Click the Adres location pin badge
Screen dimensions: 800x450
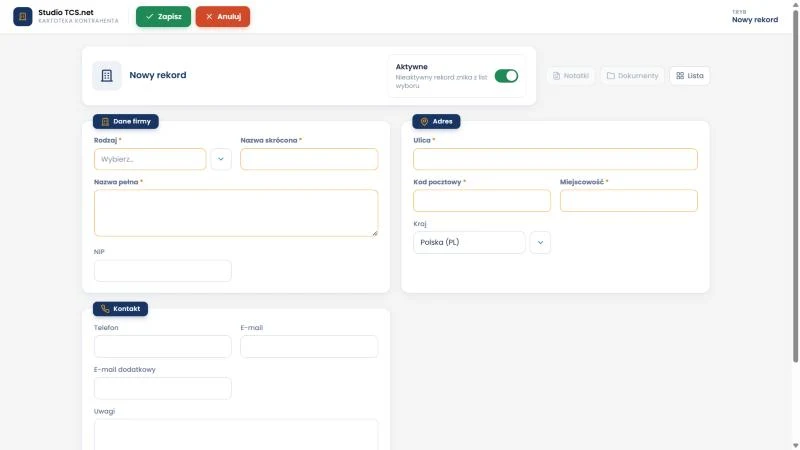pos(436,121)
